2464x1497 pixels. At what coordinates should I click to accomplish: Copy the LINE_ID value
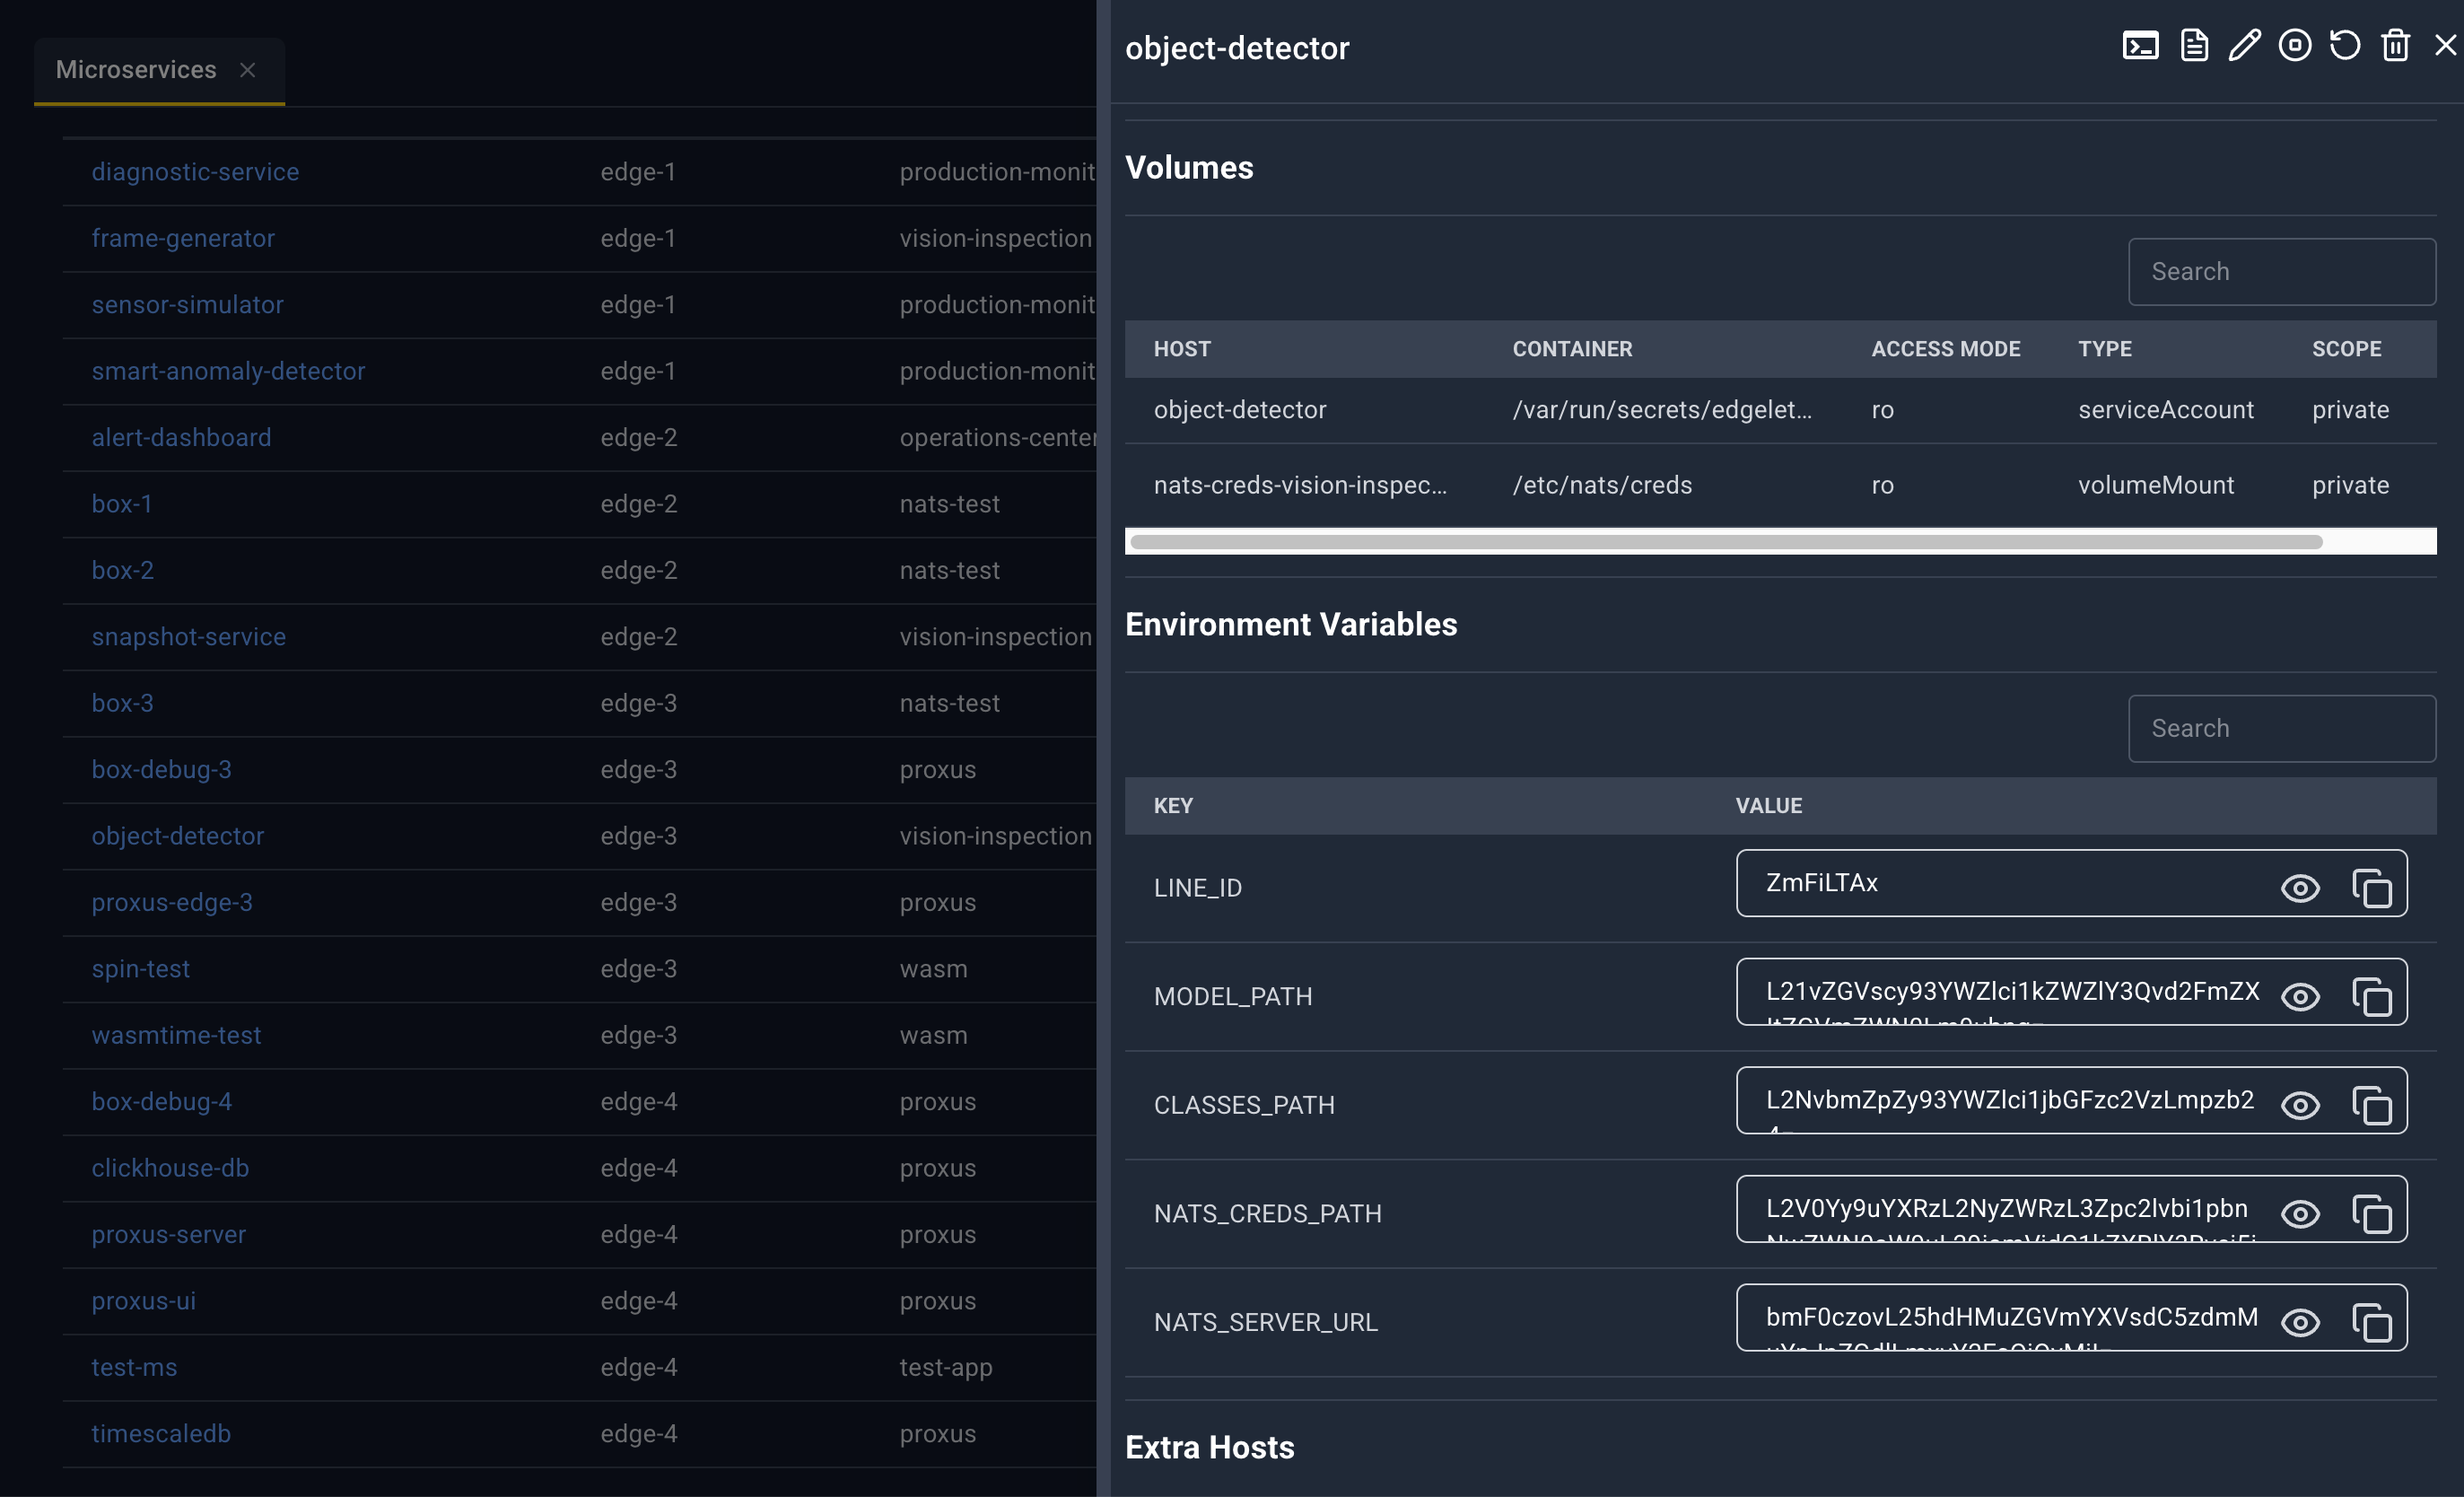2372,888
